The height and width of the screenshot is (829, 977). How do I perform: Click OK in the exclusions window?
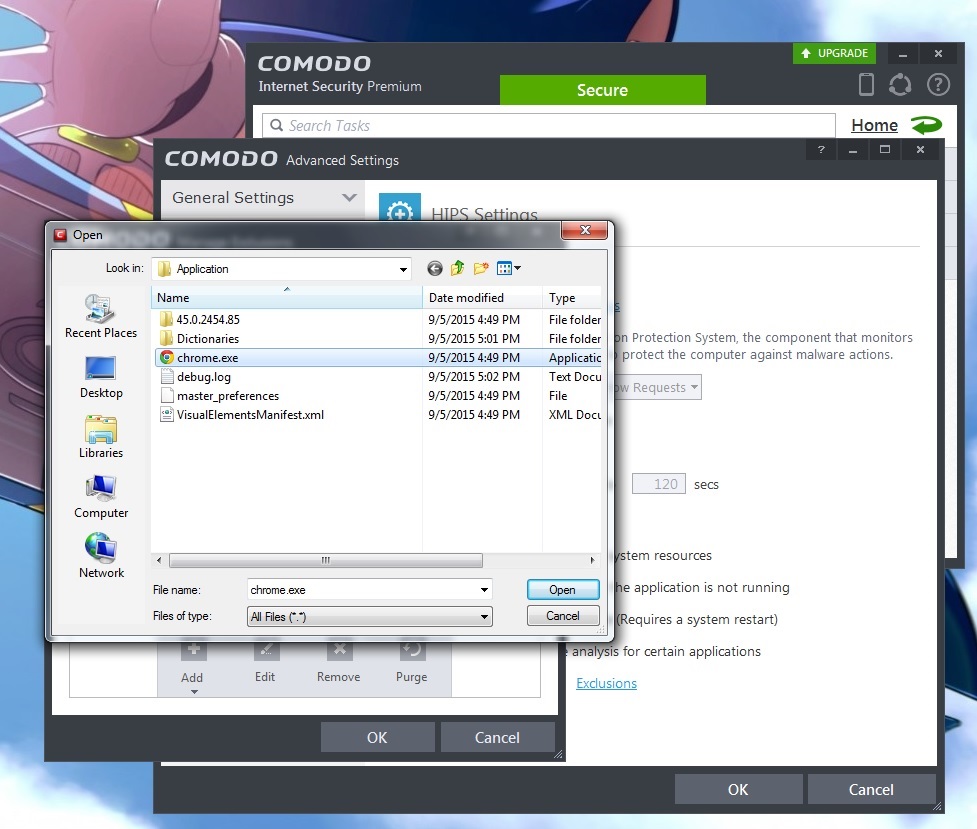click(377, 737)
